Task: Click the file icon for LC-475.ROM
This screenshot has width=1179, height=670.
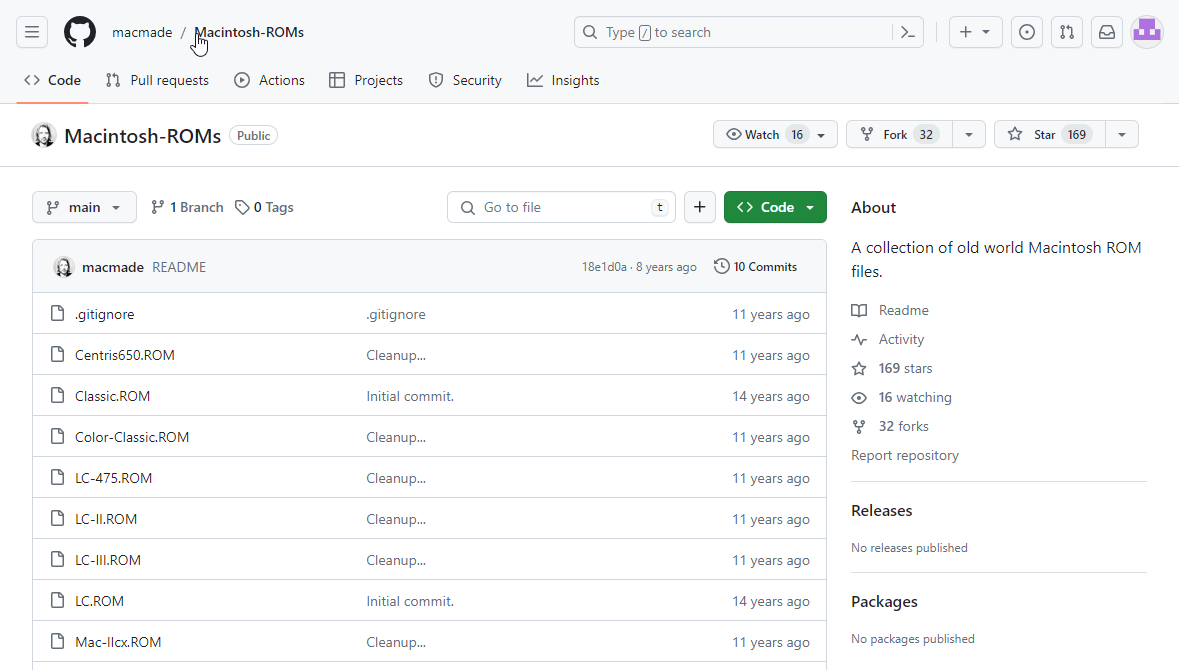Action: point(57,477)
